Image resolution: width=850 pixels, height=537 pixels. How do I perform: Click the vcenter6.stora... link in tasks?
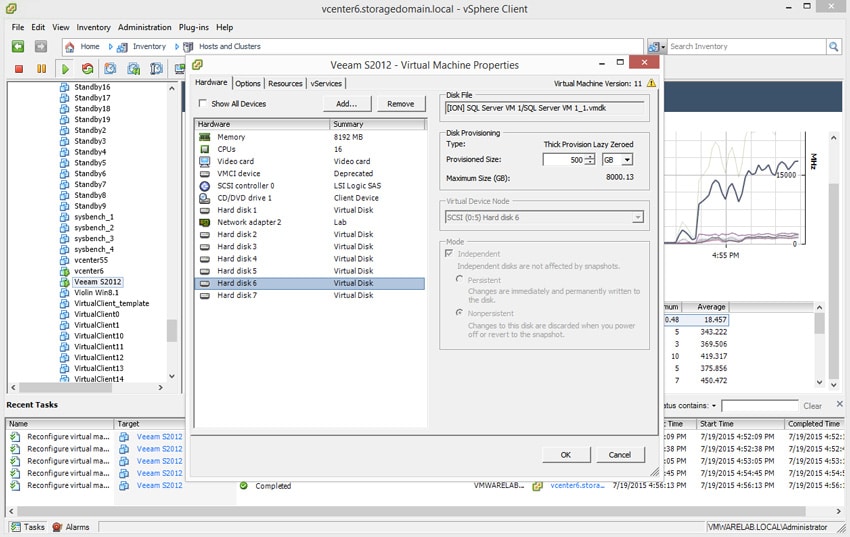tap(577, 486)
